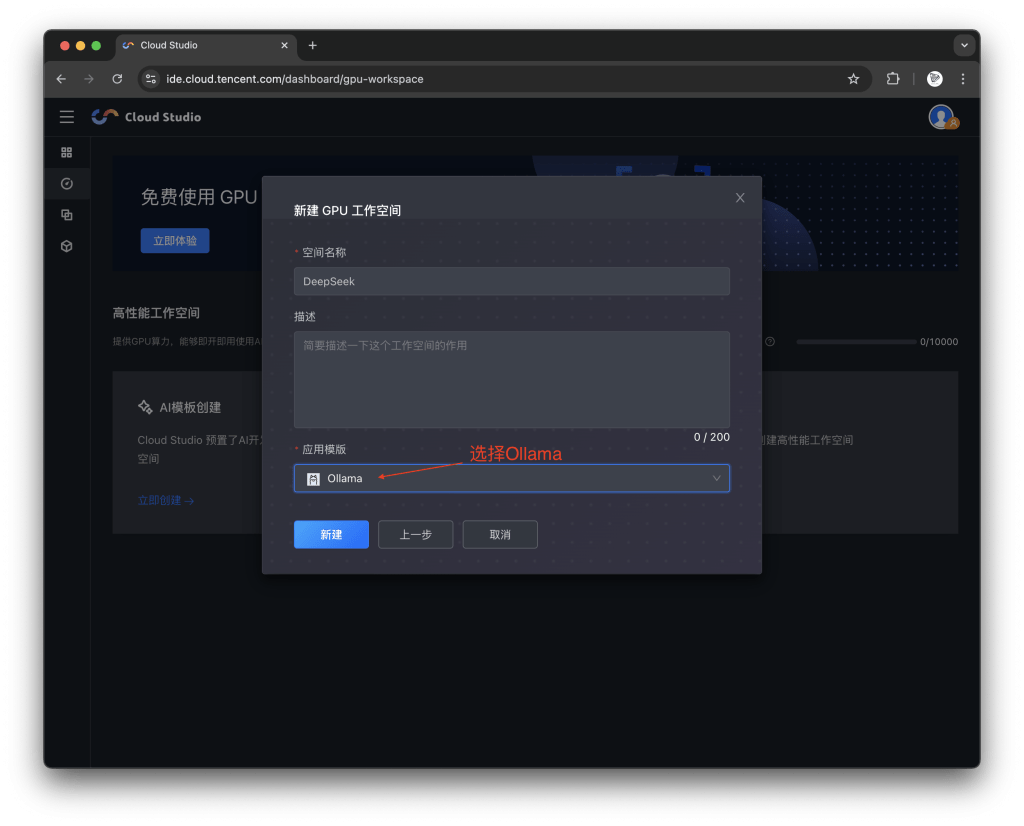Open the Chrome profile icon
1024x826 pixels.
(935, 79)
